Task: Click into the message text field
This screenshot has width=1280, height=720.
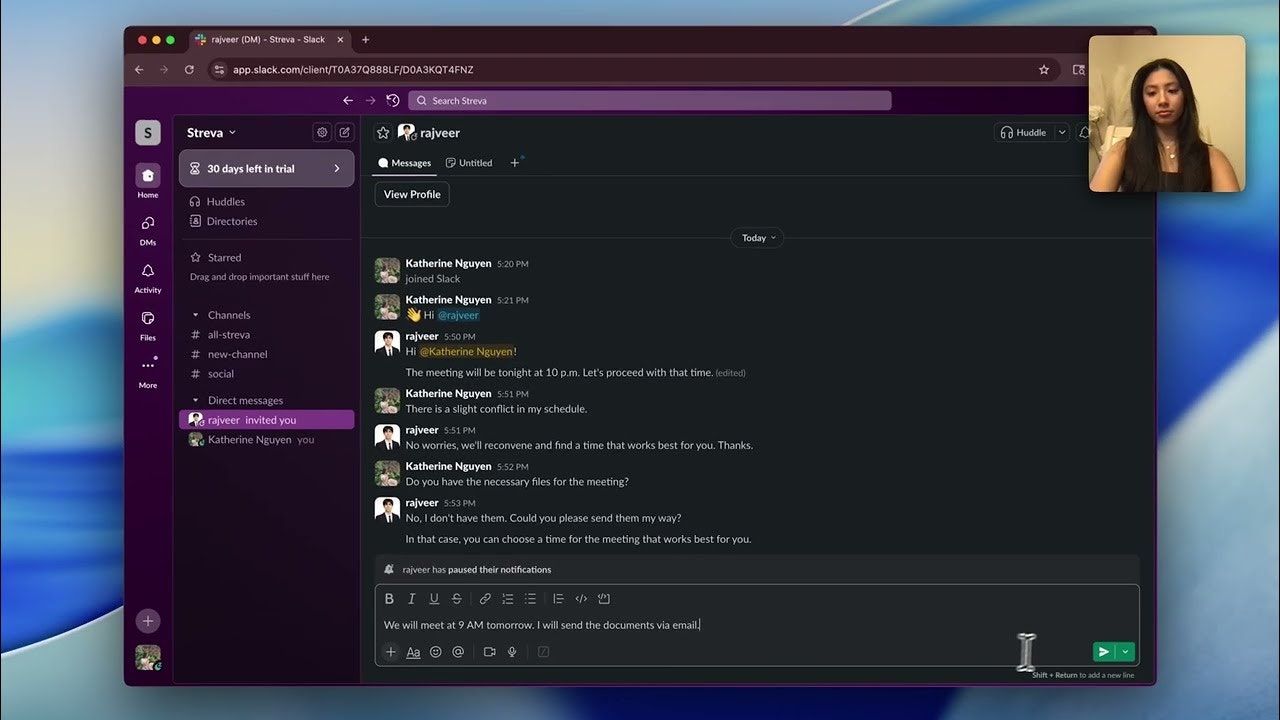Action: (757, 625)
